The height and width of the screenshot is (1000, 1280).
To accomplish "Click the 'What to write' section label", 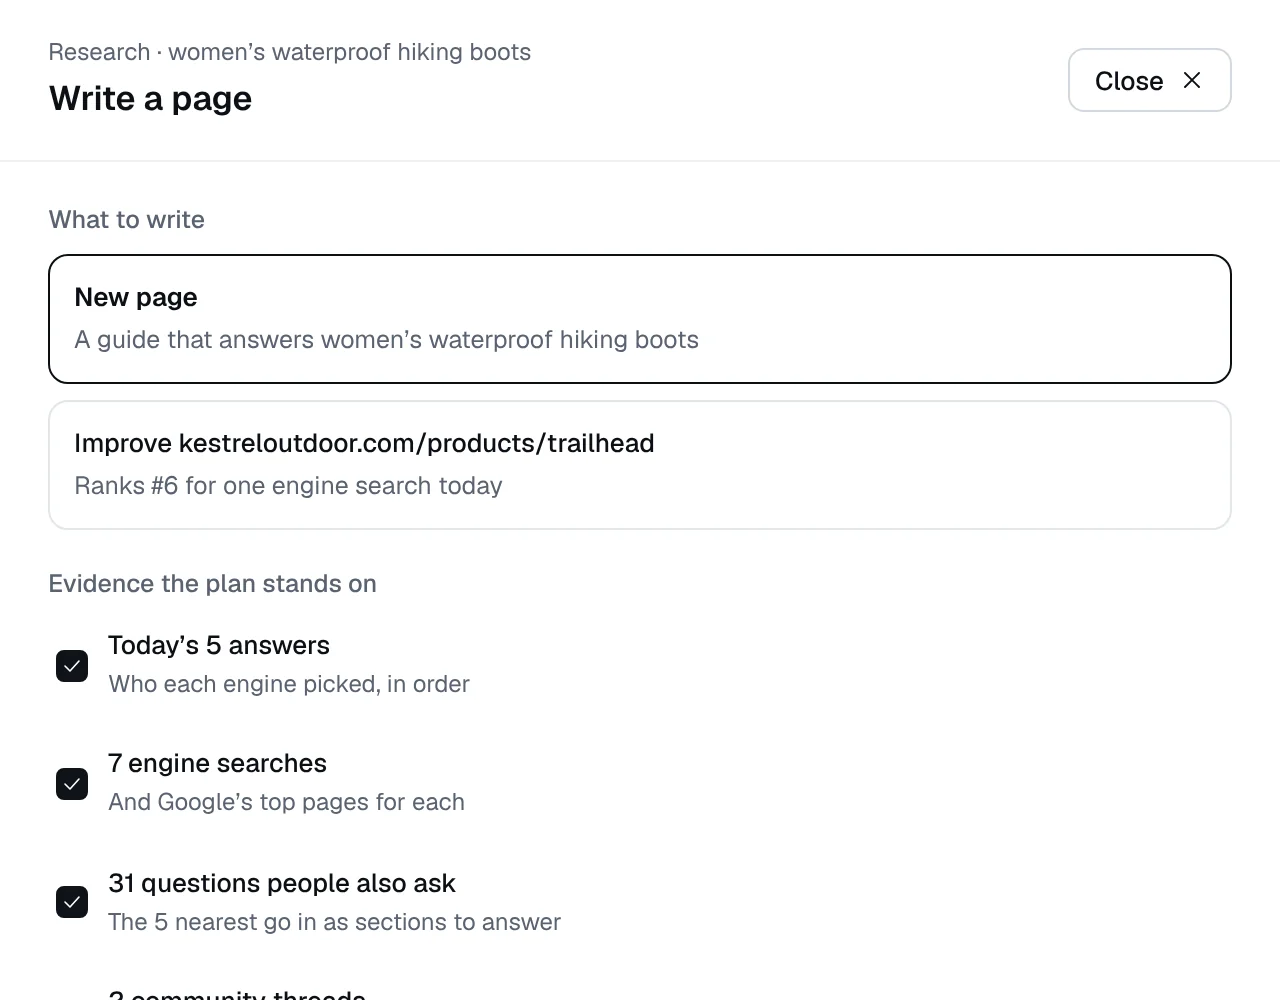I will pyautogui.click(x=127, y=220).
